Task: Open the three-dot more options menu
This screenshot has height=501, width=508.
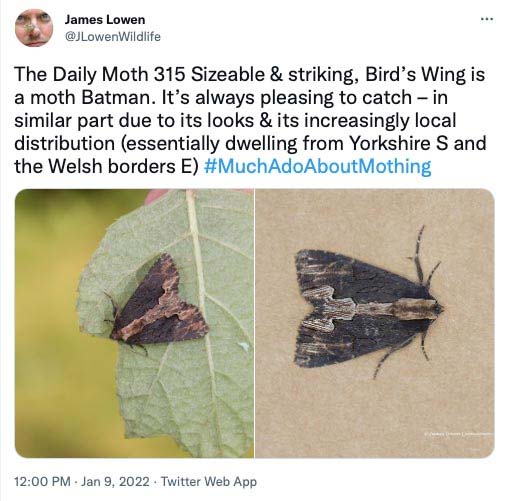Action: coord(487,19)
